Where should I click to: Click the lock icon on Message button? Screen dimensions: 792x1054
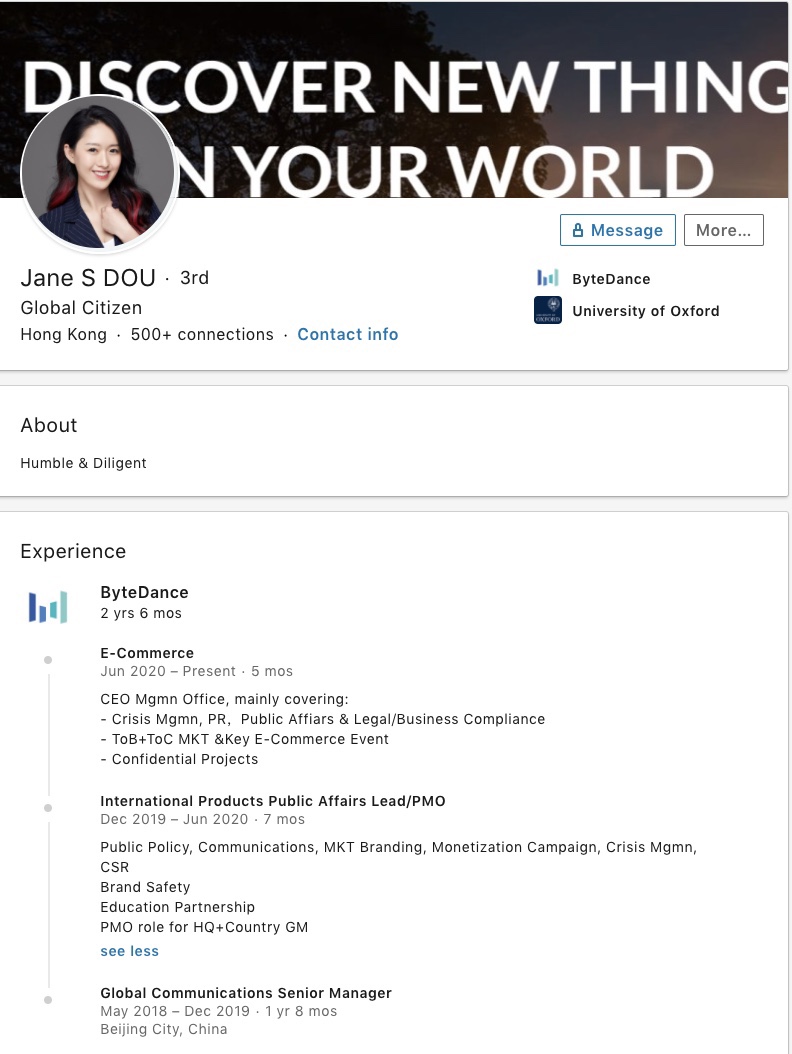click(x=577, y=231)
